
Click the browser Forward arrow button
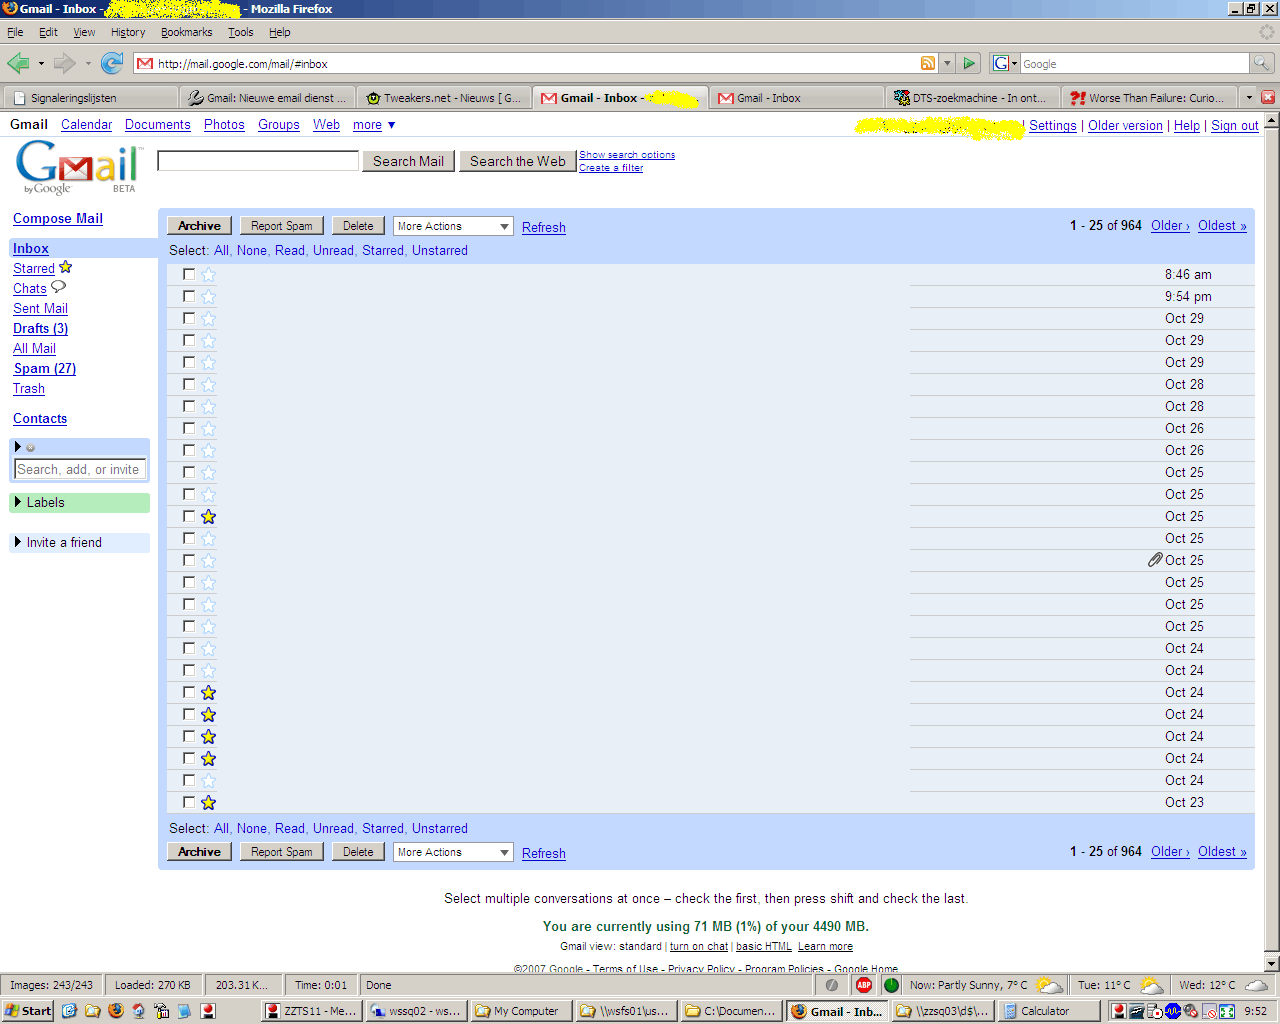[65, 64]
